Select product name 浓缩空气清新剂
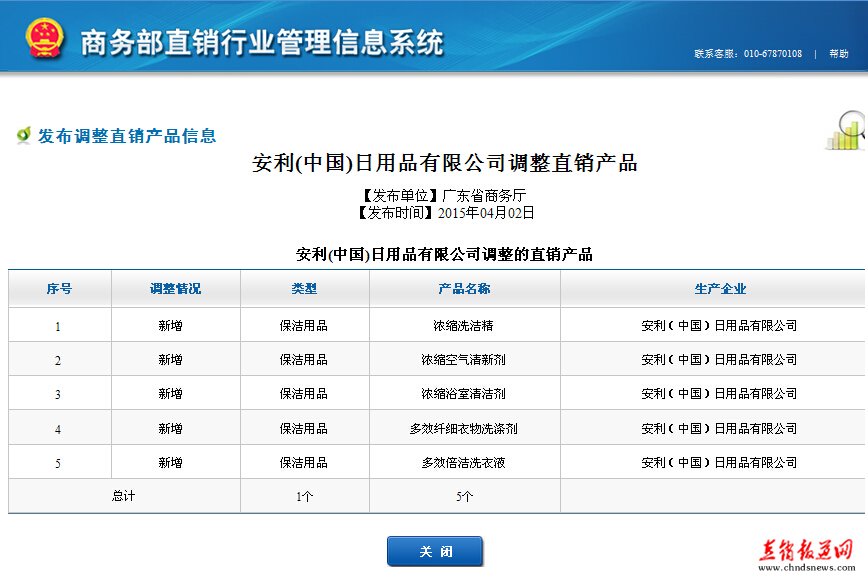 click(463, 360)
